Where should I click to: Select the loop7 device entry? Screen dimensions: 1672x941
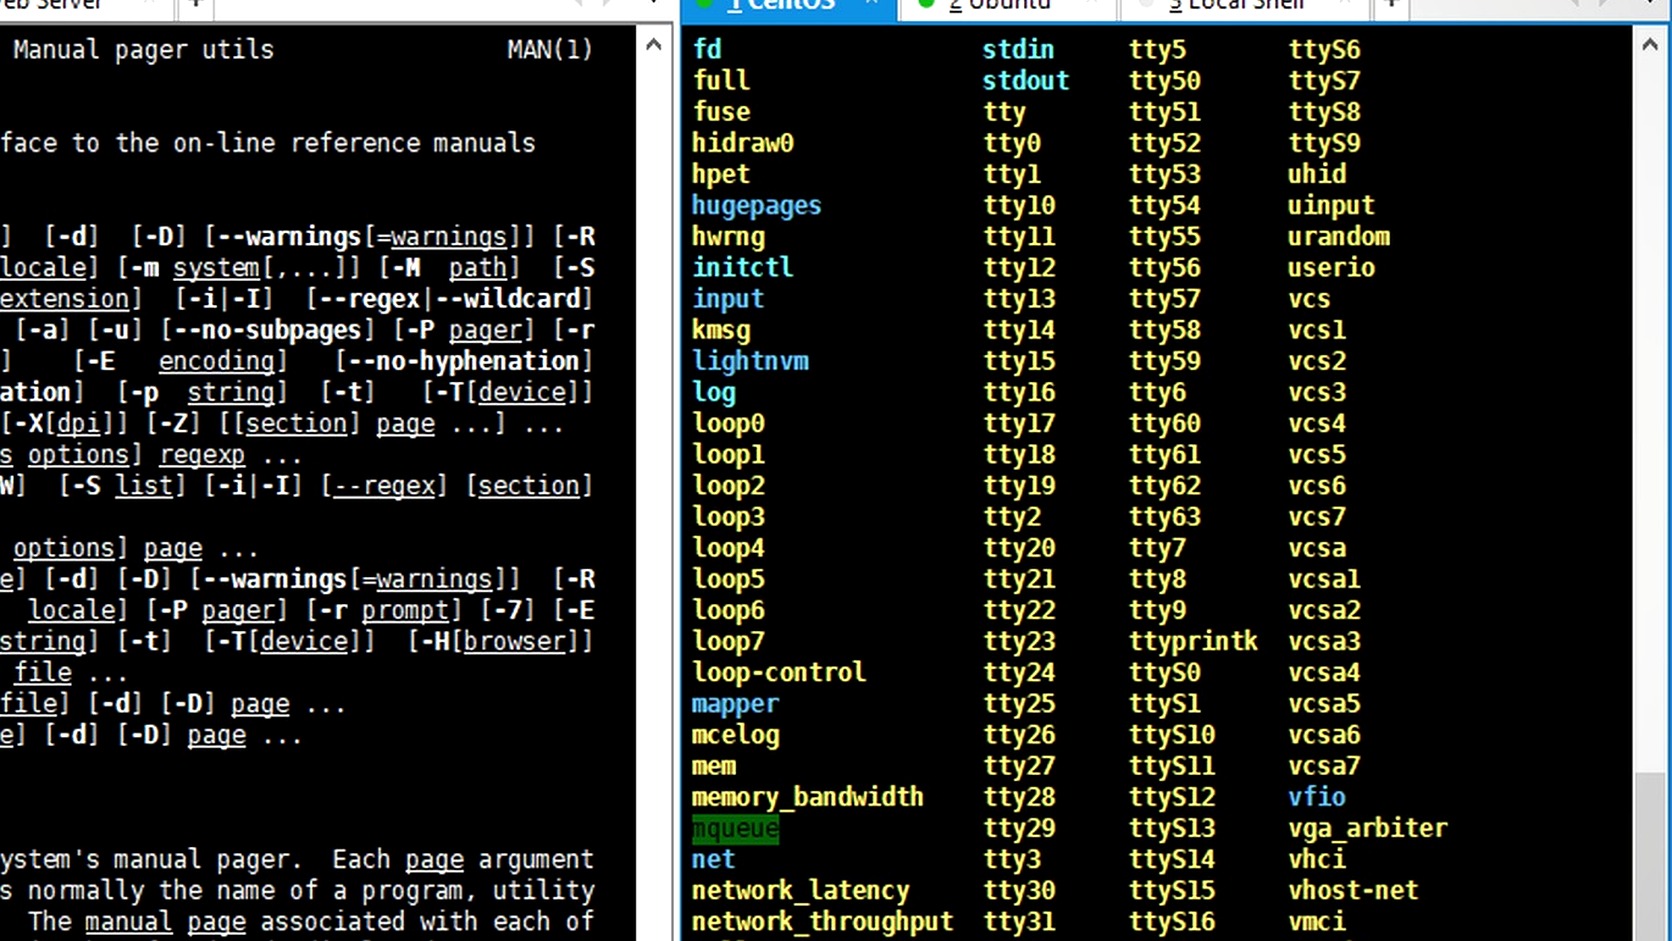(x=728, y=642)
